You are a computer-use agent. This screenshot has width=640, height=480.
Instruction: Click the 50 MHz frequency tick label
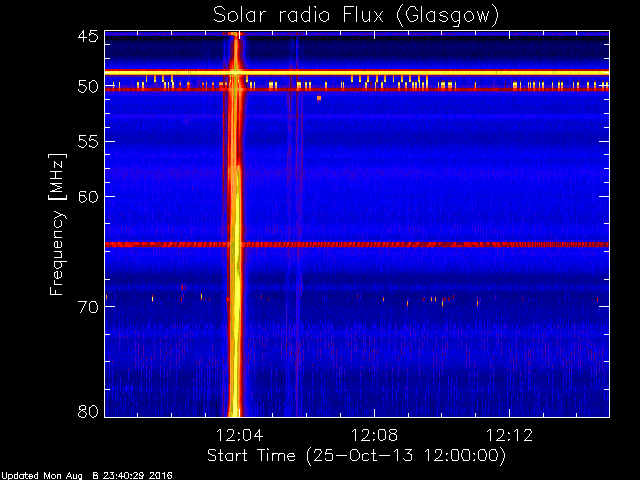[x=88, y=87]
